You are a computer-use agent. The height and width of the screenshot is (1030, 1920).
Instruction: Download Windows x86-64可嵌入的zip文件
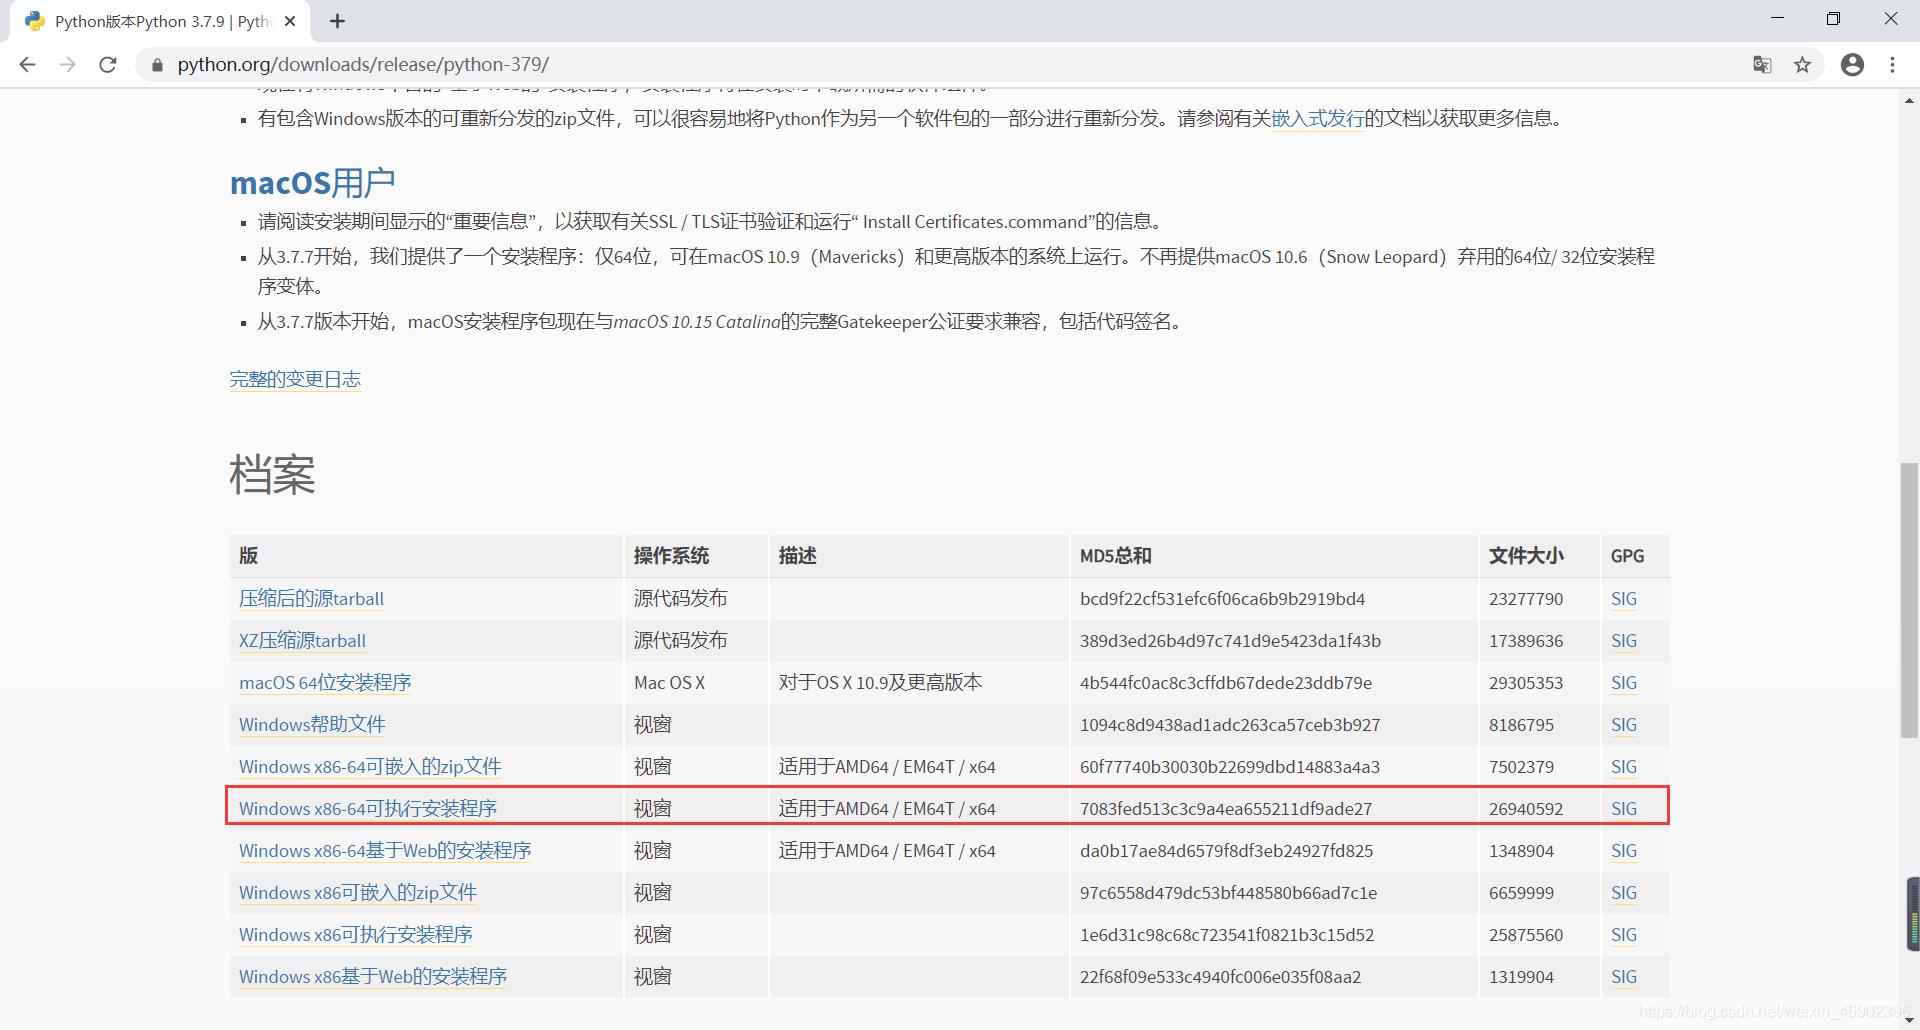coord(370,767)
